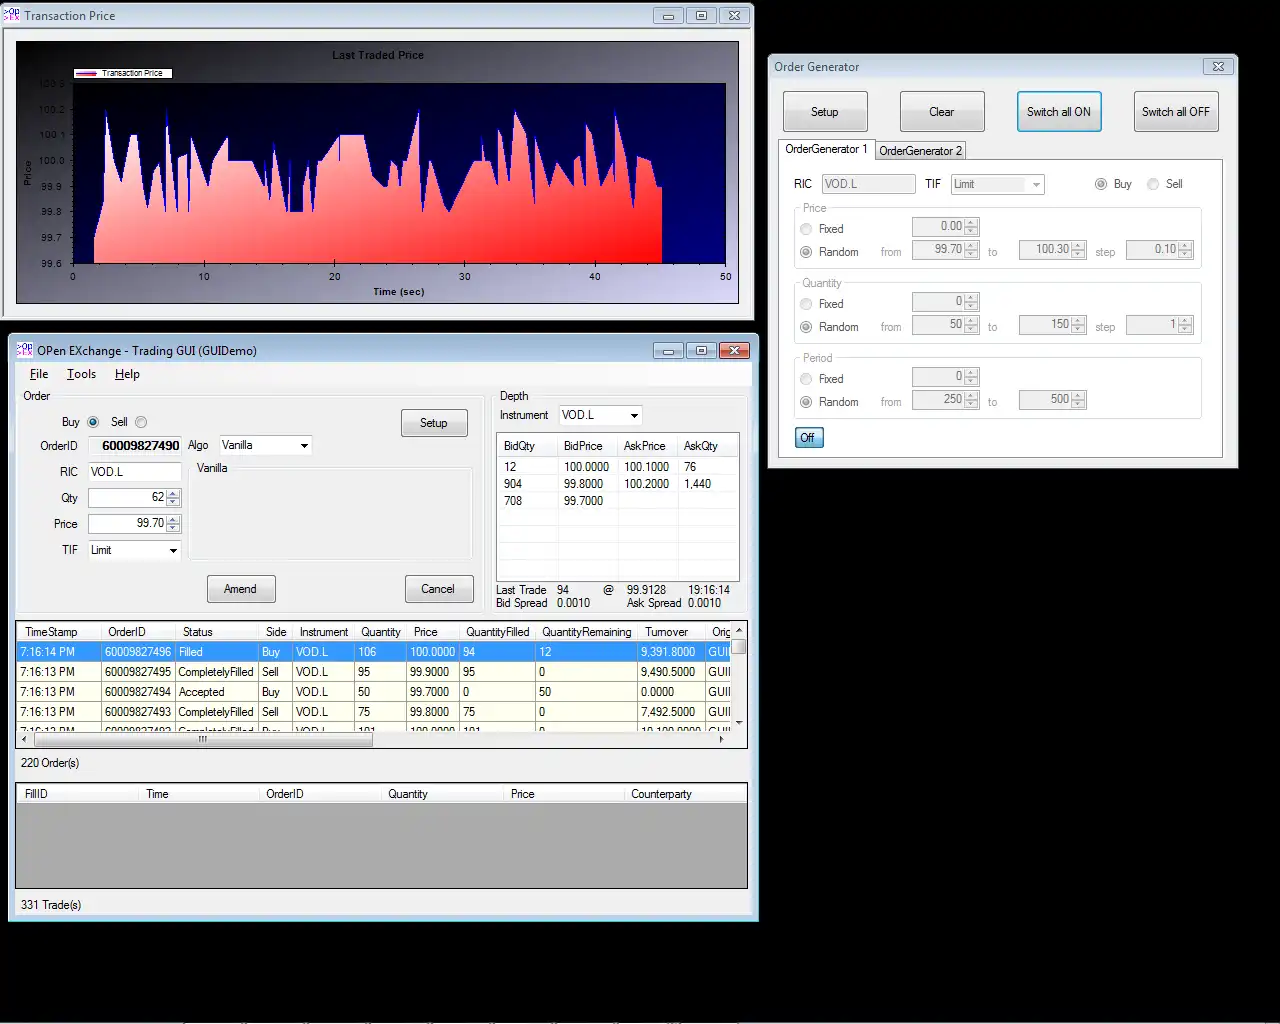
Task: Click the quantity from 50 spinner
Action: pos(972,325)
